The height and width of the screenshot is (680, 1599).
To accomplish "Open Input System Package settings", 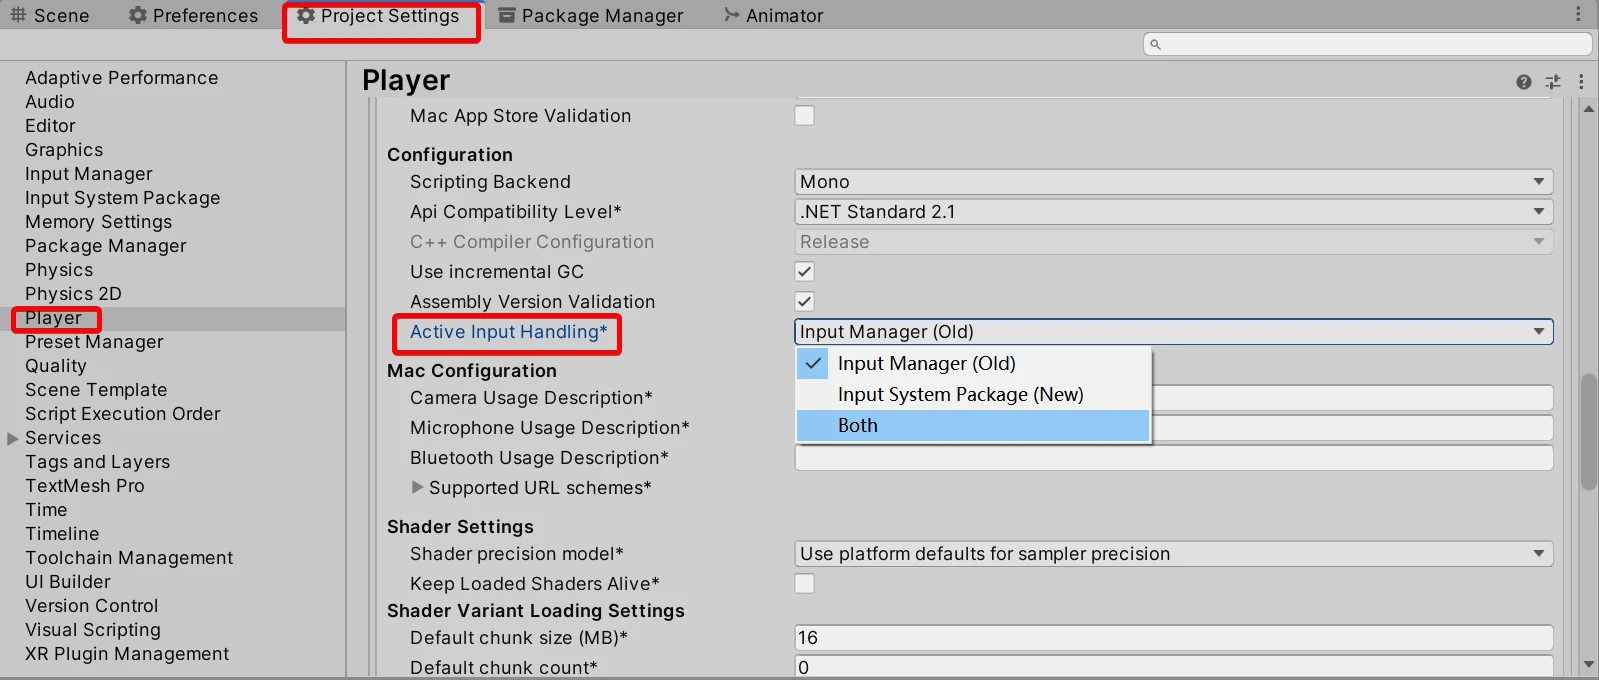I will (x=122, y=198).
